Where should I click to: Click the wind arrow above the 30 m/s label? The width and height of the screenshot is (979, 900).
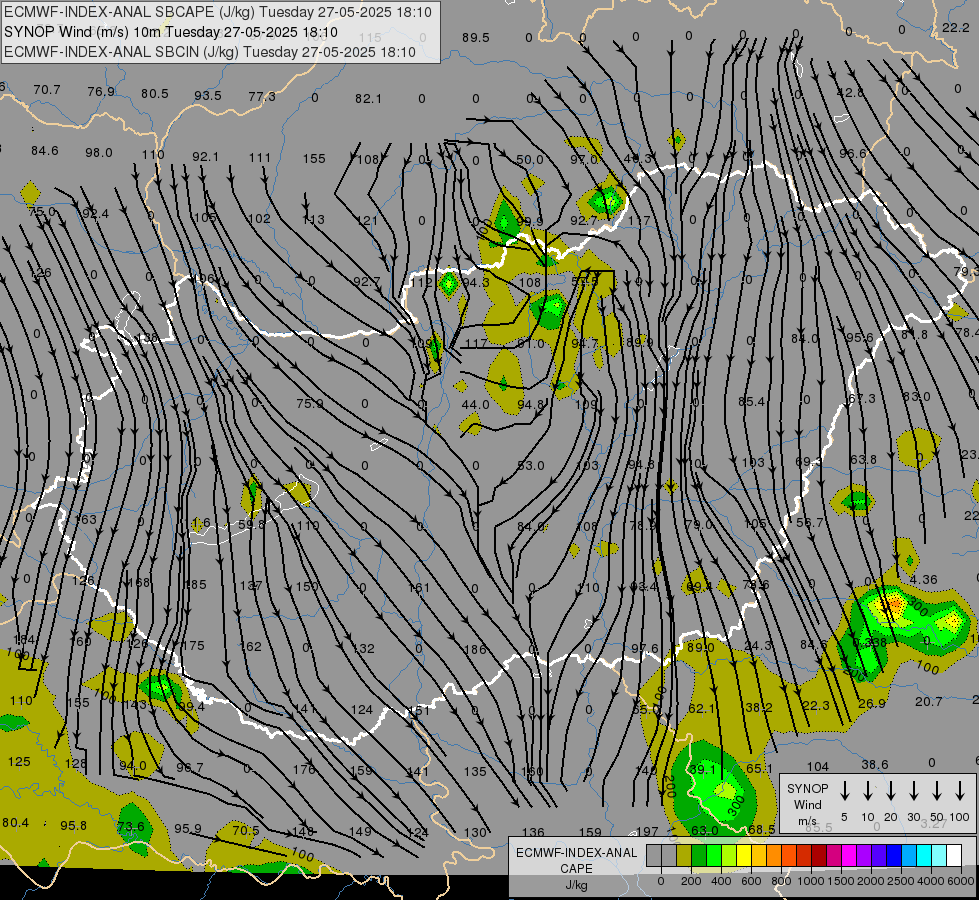coord(914,791)
